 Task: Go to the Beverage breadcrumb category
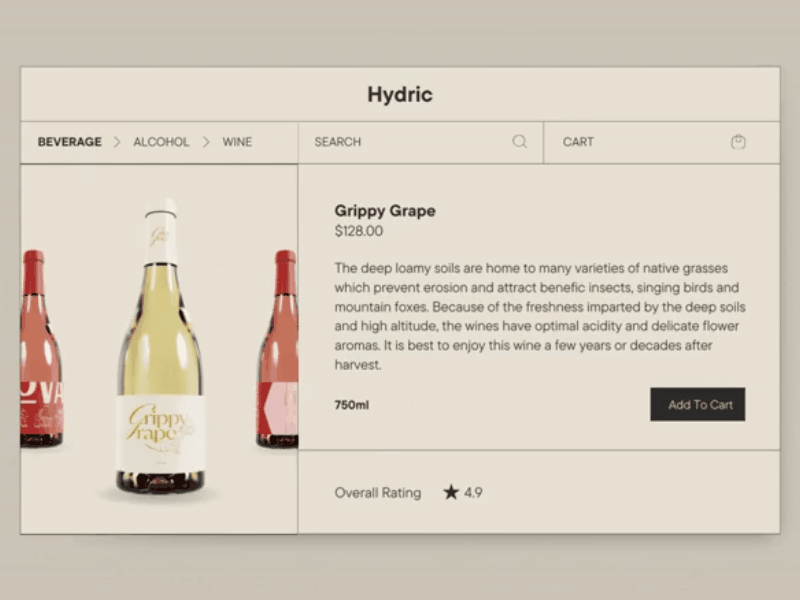[69, 142]
